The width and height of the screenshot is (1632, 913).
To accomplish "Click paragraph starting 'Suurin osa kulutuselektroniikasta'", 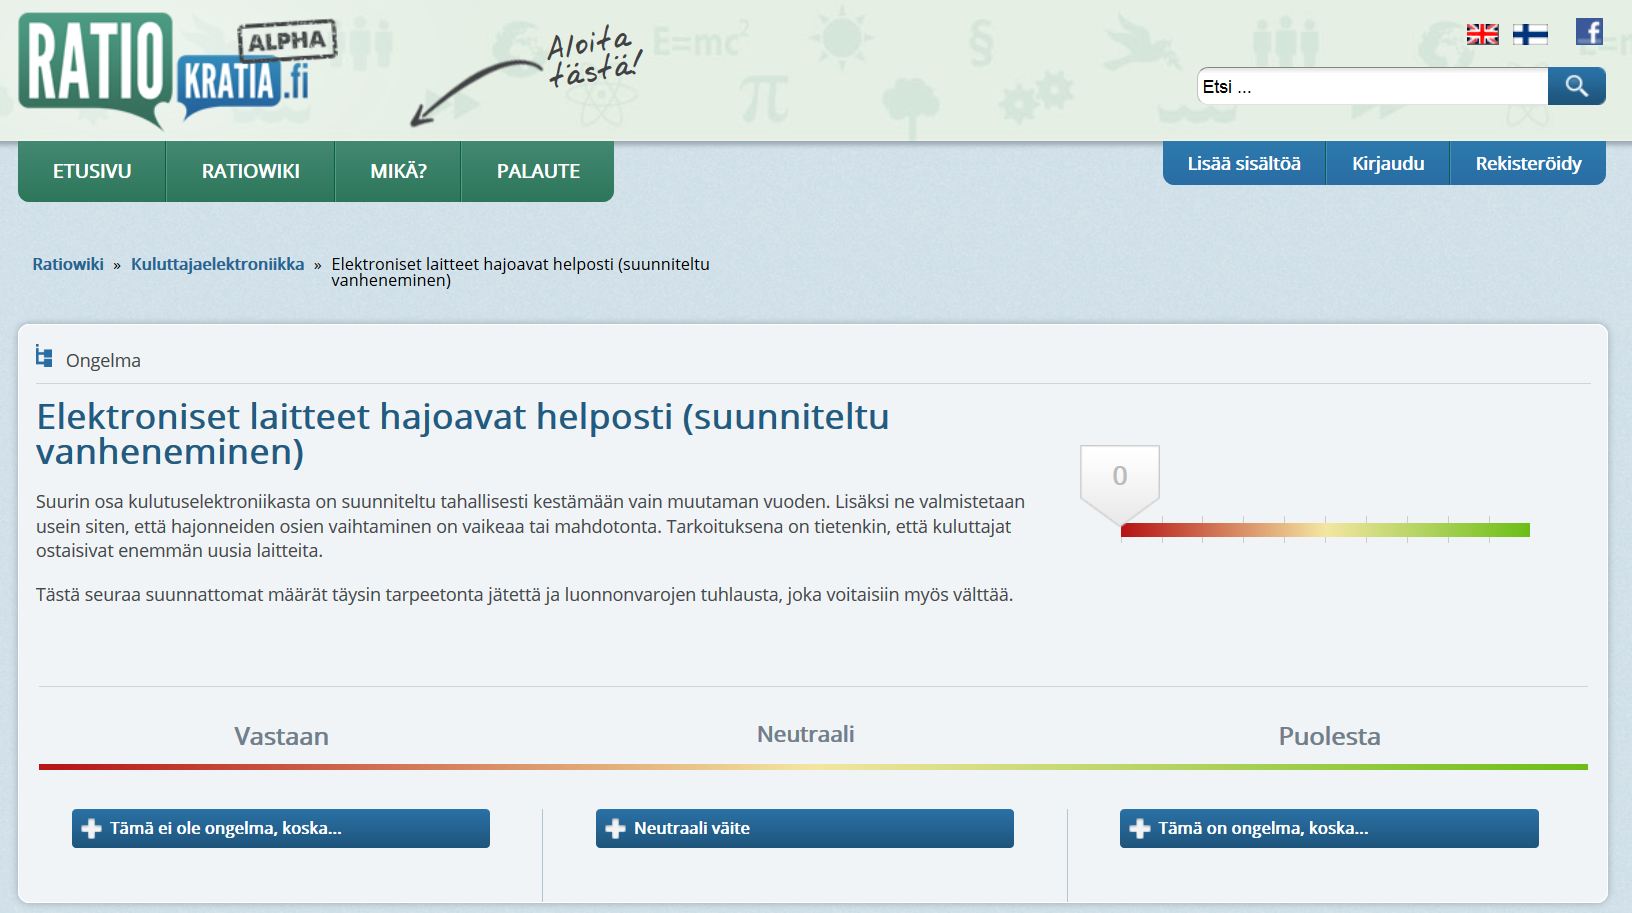I will [x=530, y=526].
